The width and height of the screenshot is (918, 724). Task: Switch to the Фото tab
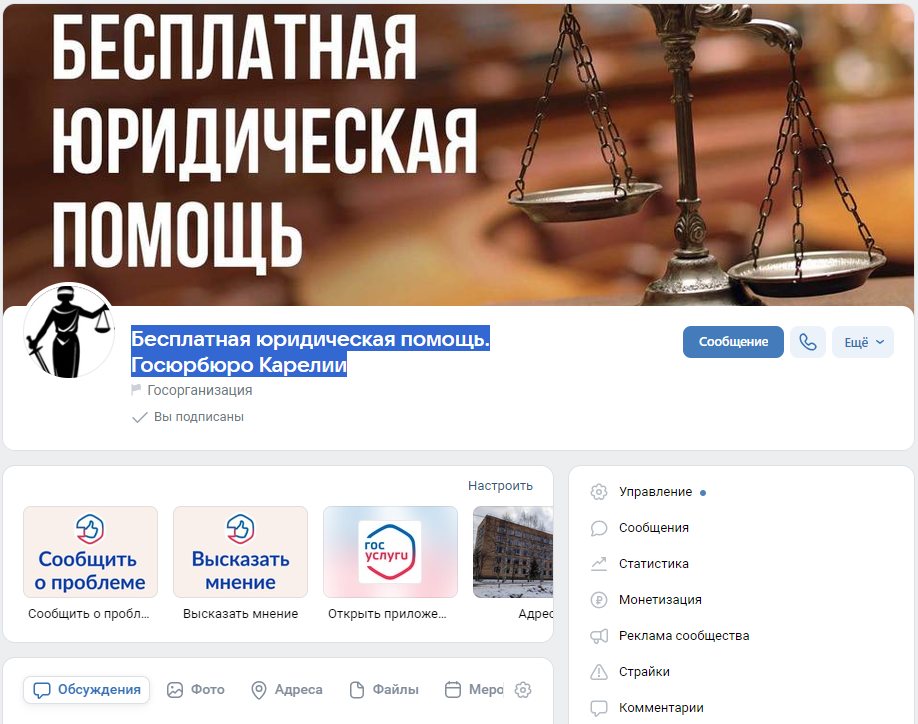196,690
